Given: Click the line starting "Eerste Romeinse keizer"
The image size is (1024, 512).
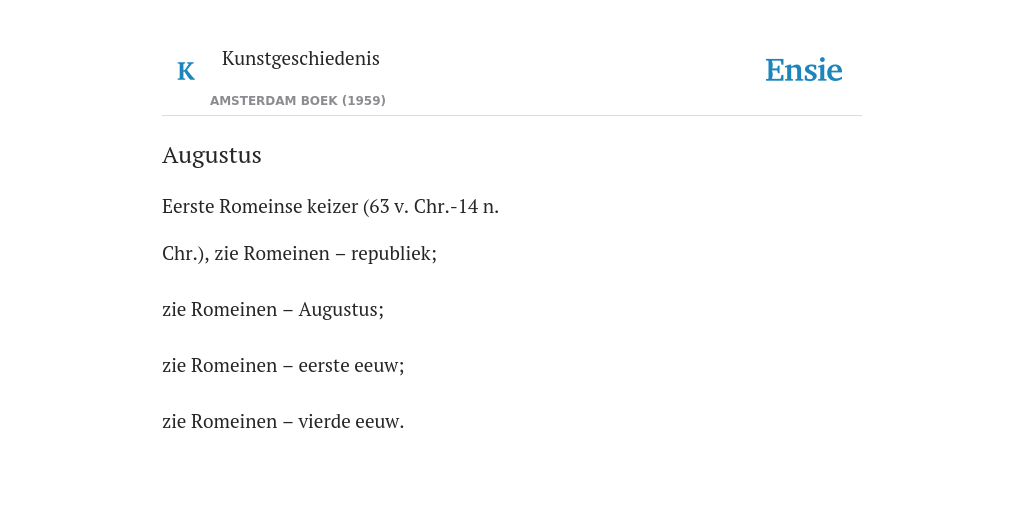Looking at the screenshot, I should 330,206.
